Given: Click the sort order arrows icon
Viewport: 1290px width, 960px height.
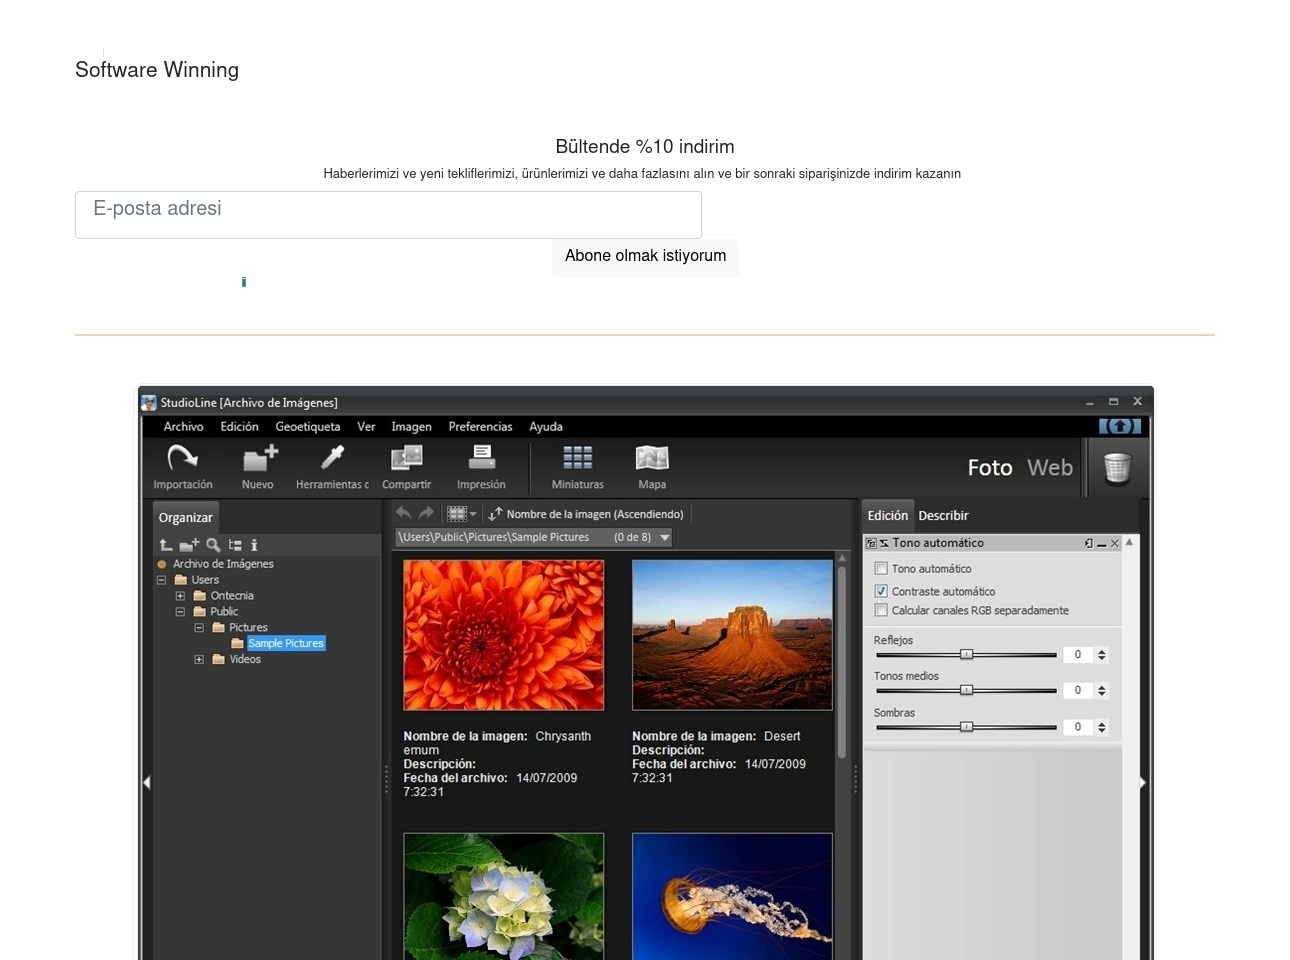Looking at the screenshot, I should (x=495, y=514).
